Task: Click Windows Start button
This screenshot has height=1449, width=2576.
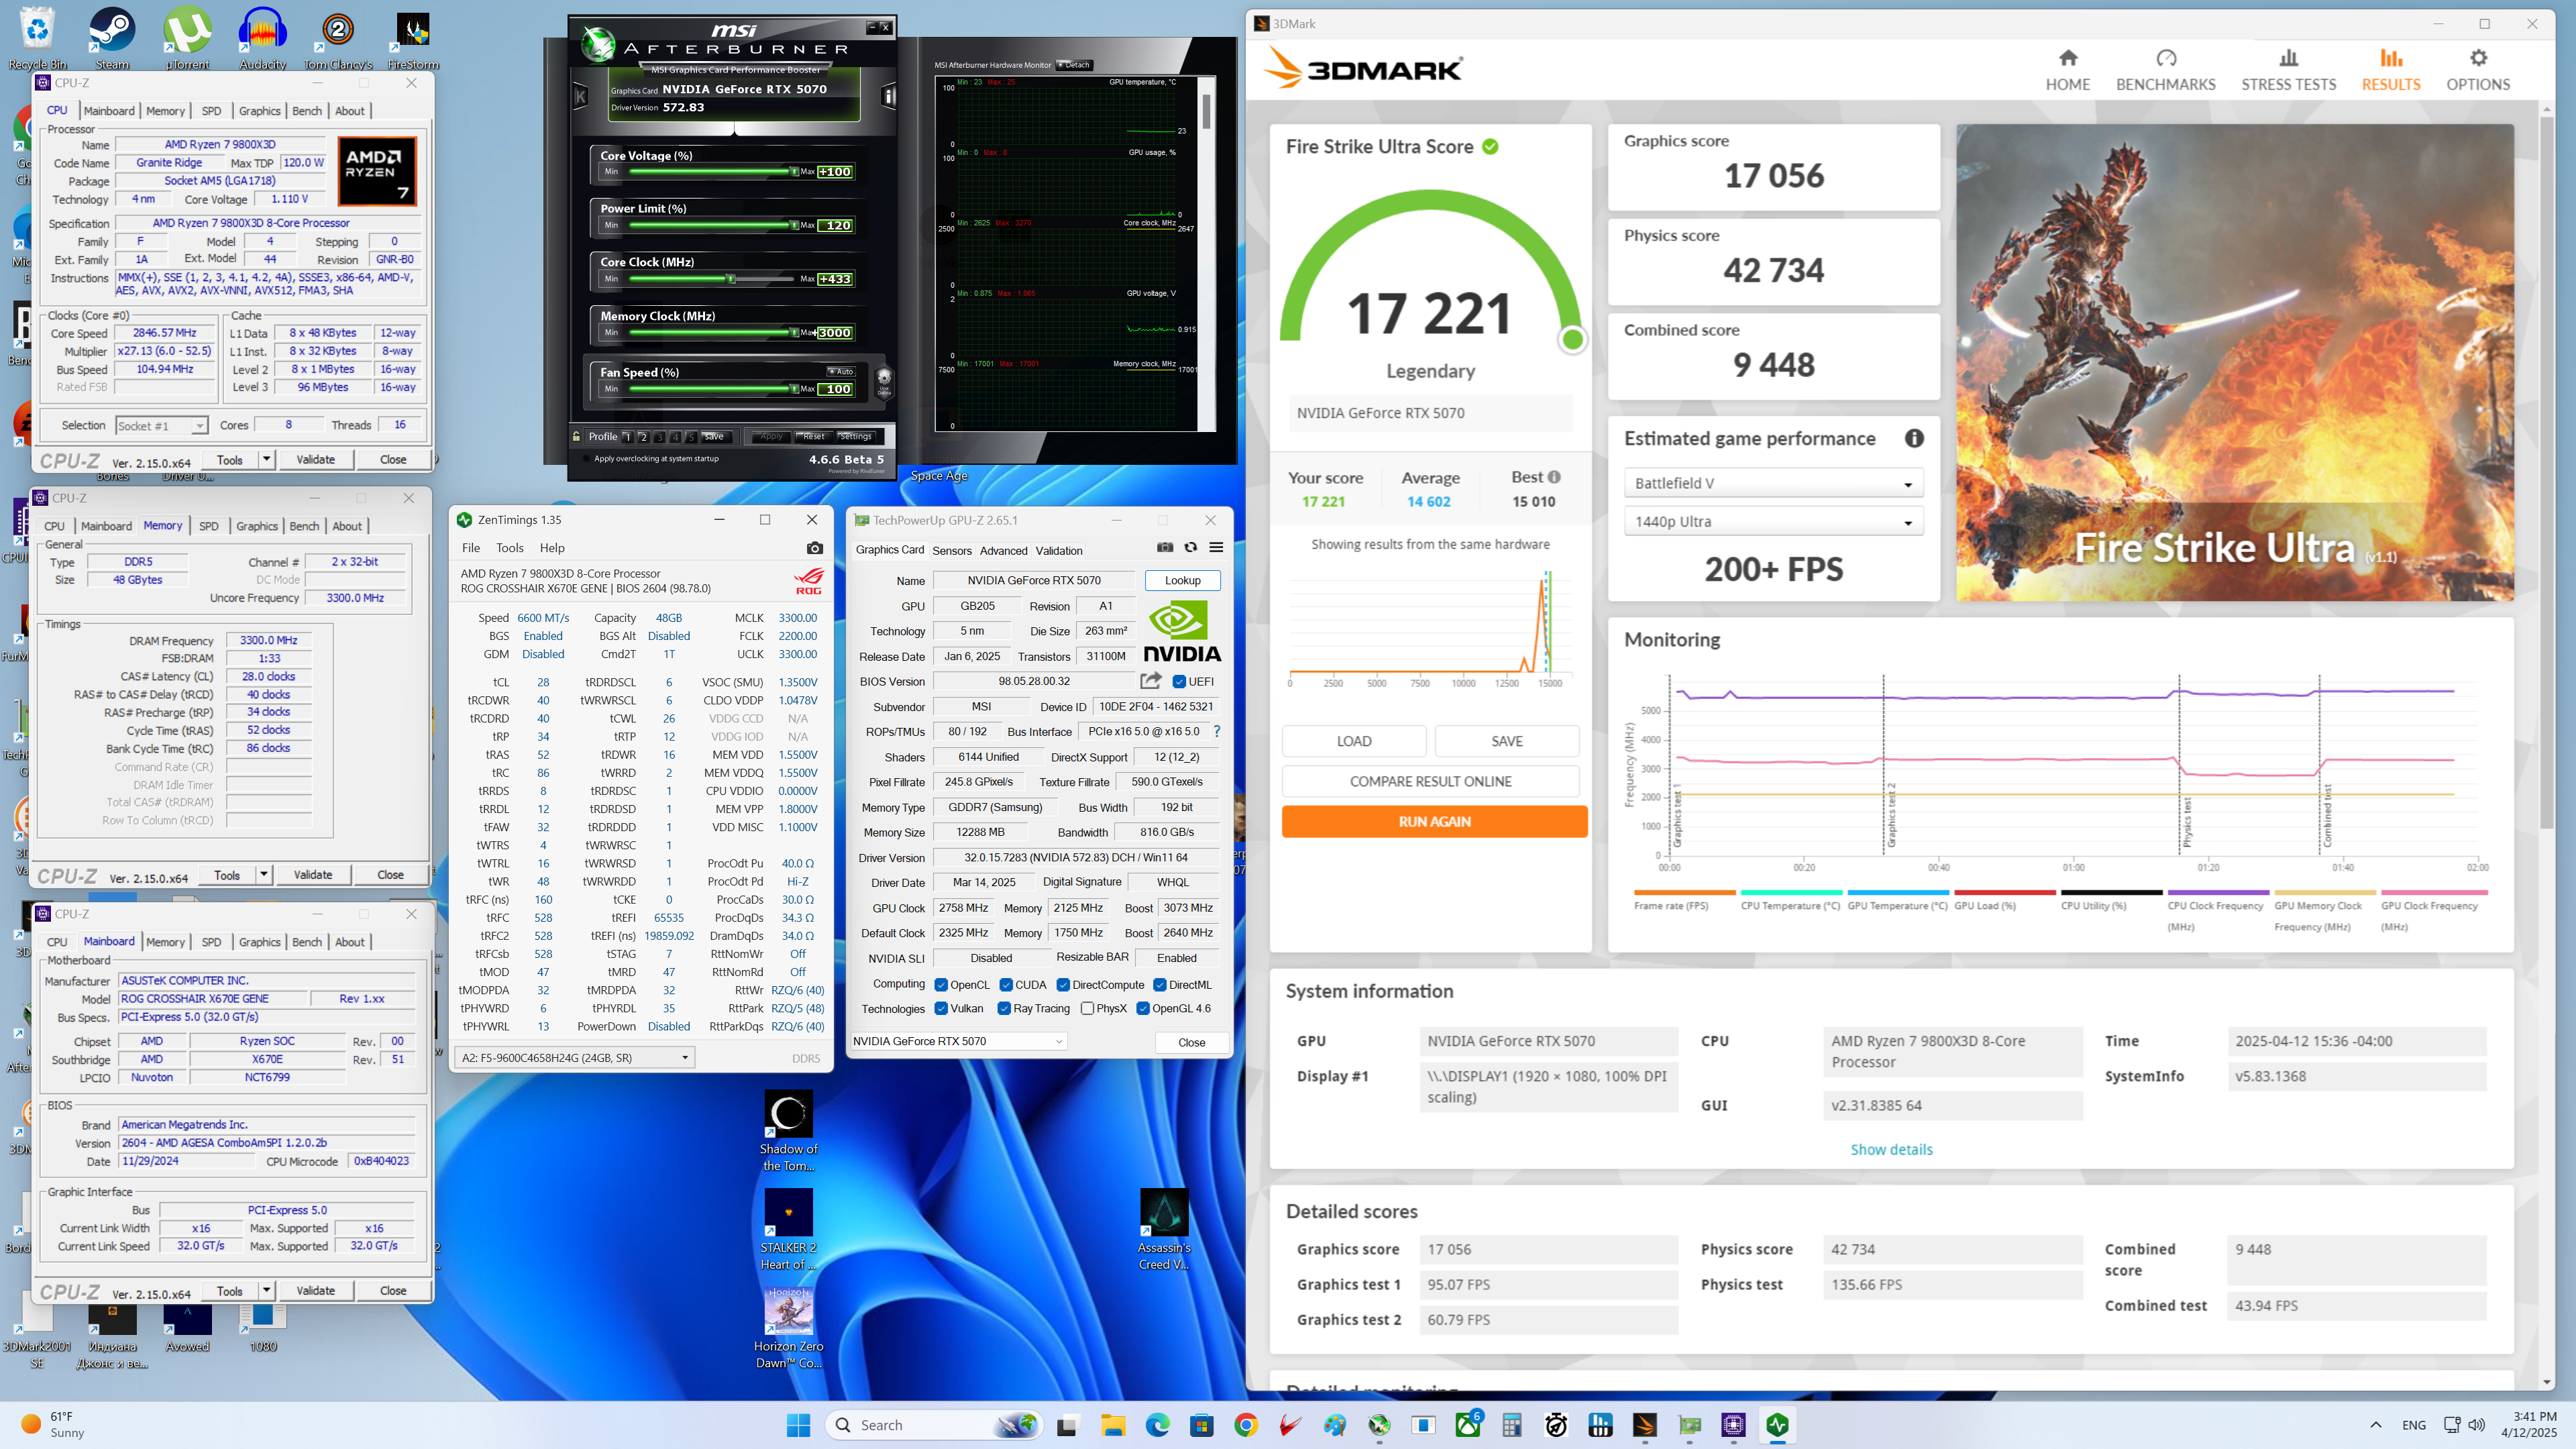Action: click(798, 1425)
